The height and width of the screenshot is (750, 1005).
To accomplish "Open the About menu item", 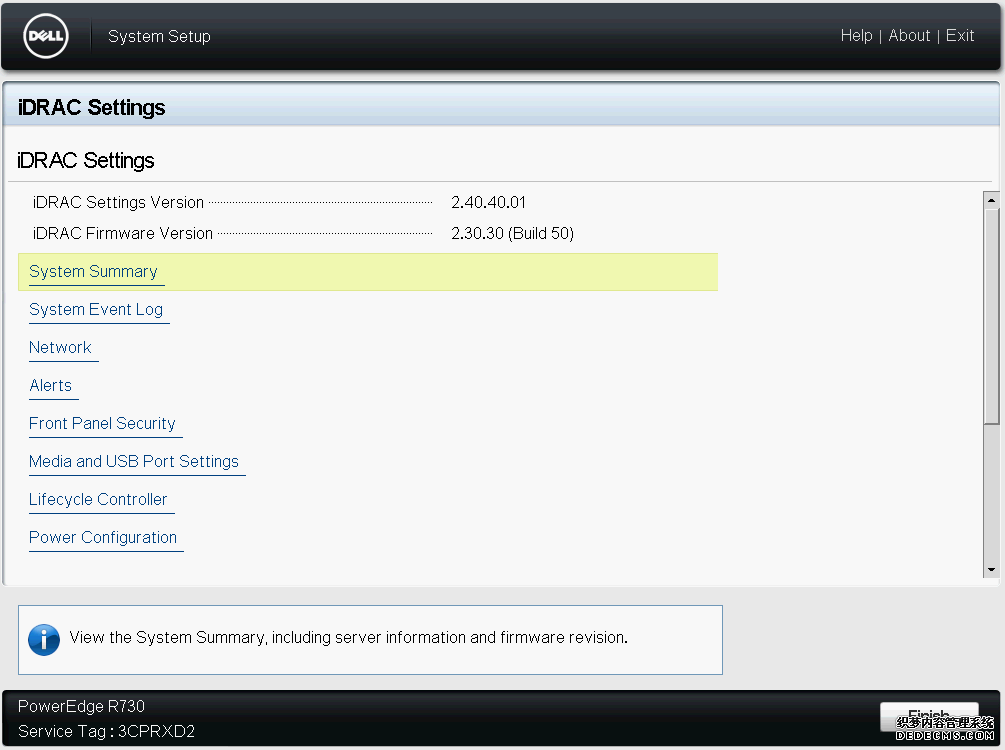I will click(x=909, y=36).
